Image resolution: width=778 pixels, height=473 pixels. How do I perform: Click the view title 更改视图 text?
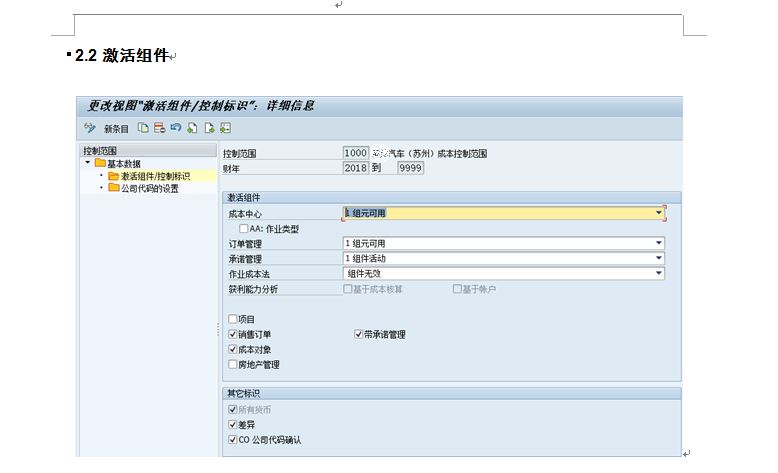point(201,106)
